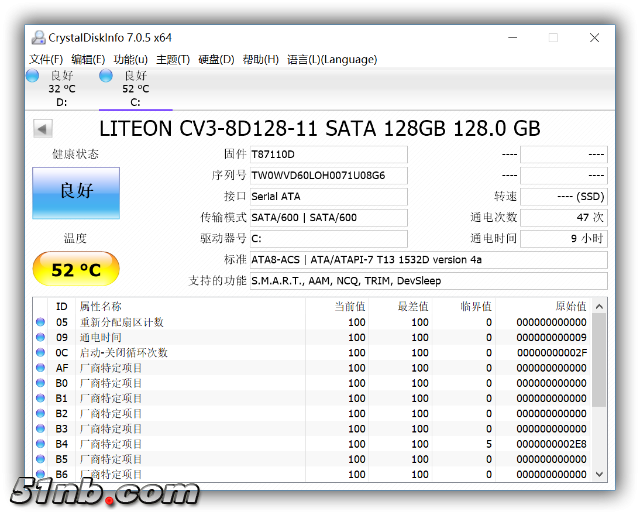640x515 pixels.
Task: Click the serial number field
Action: [328, 175]
